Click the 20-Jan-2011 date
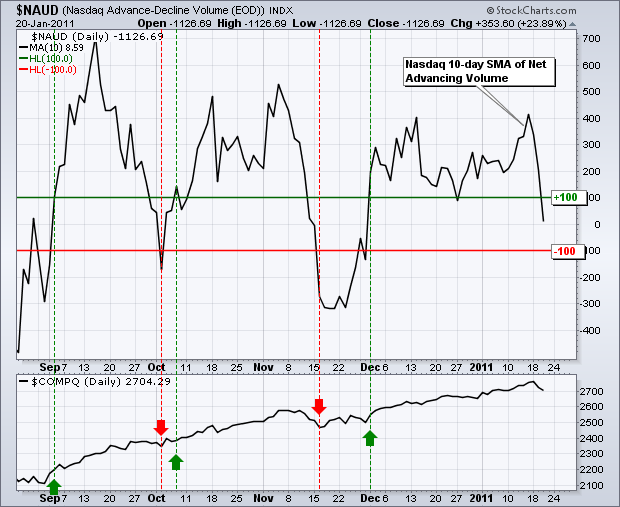 45,24
